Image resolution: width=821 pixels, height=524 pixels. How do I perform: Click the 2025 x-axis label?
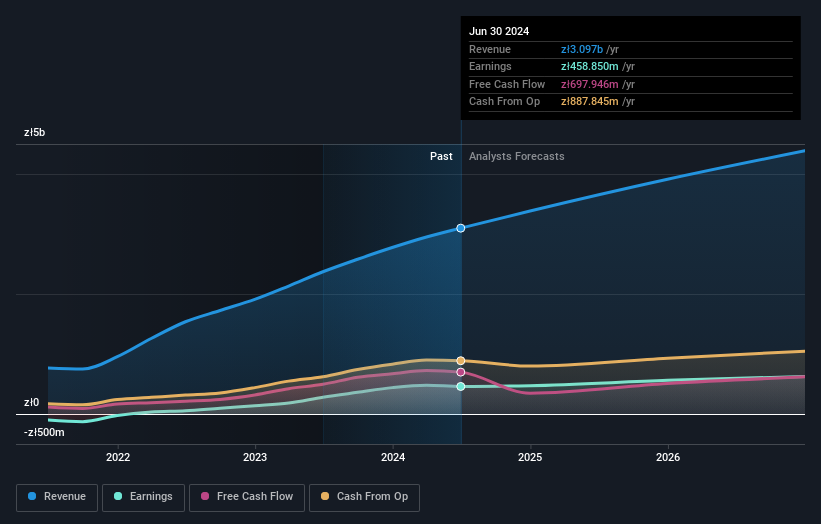point(530,457)
